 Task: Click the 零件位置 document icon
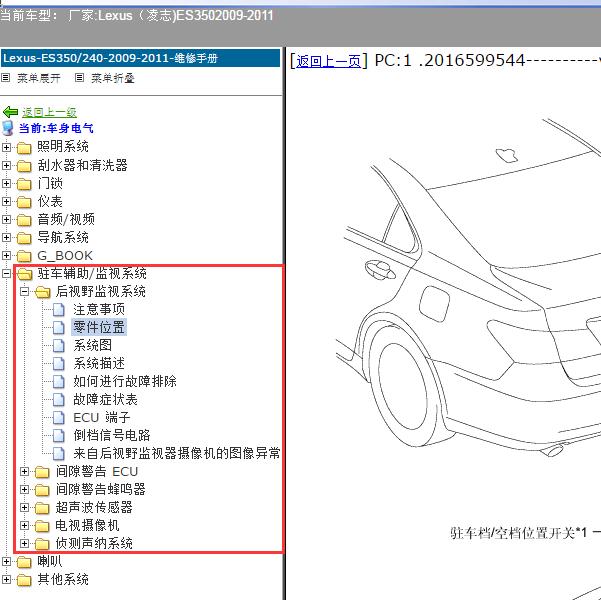59,327
